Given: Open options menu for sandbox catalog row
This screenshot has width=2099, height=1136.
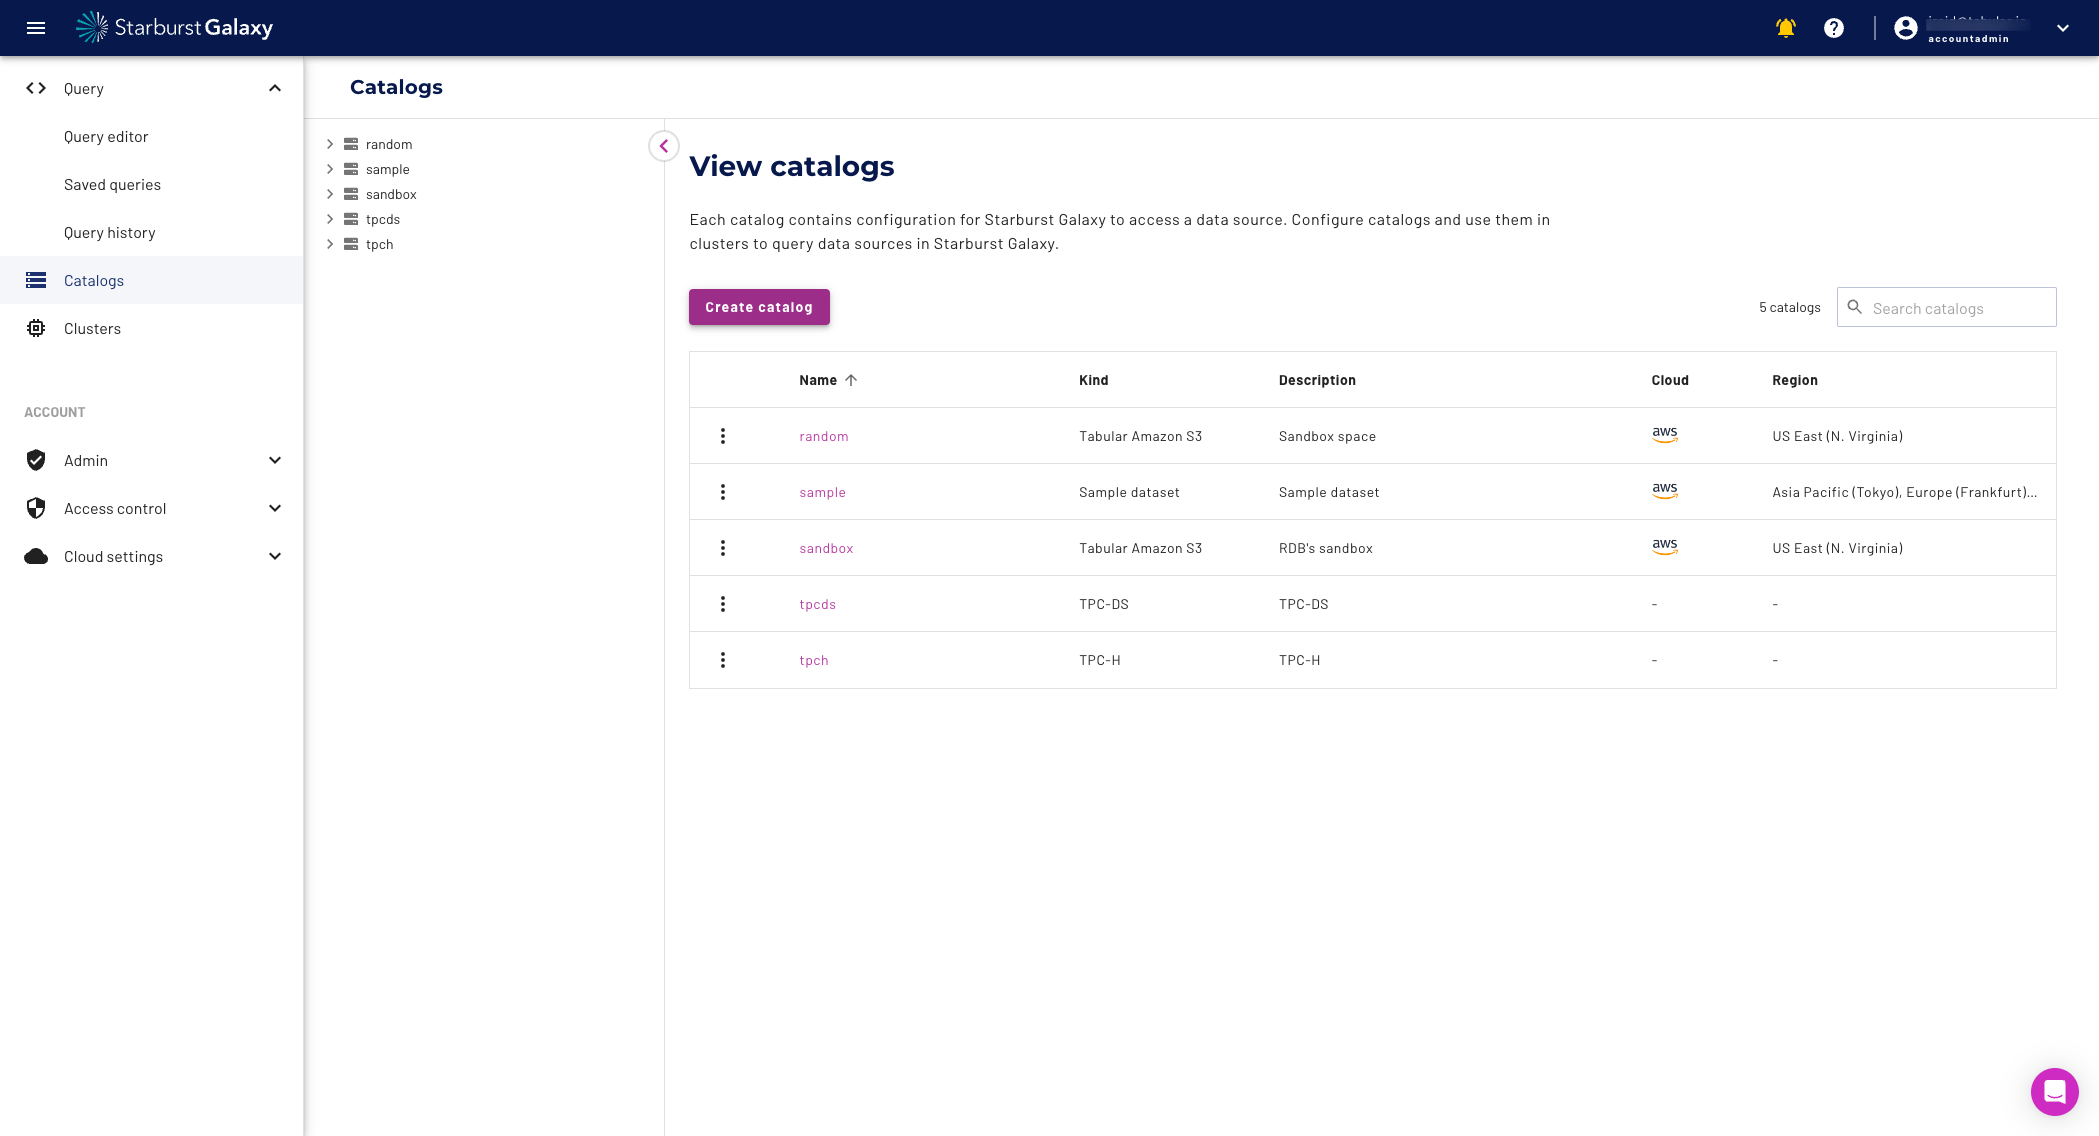Looking at the screenshot, I should [x=723, y=548].
